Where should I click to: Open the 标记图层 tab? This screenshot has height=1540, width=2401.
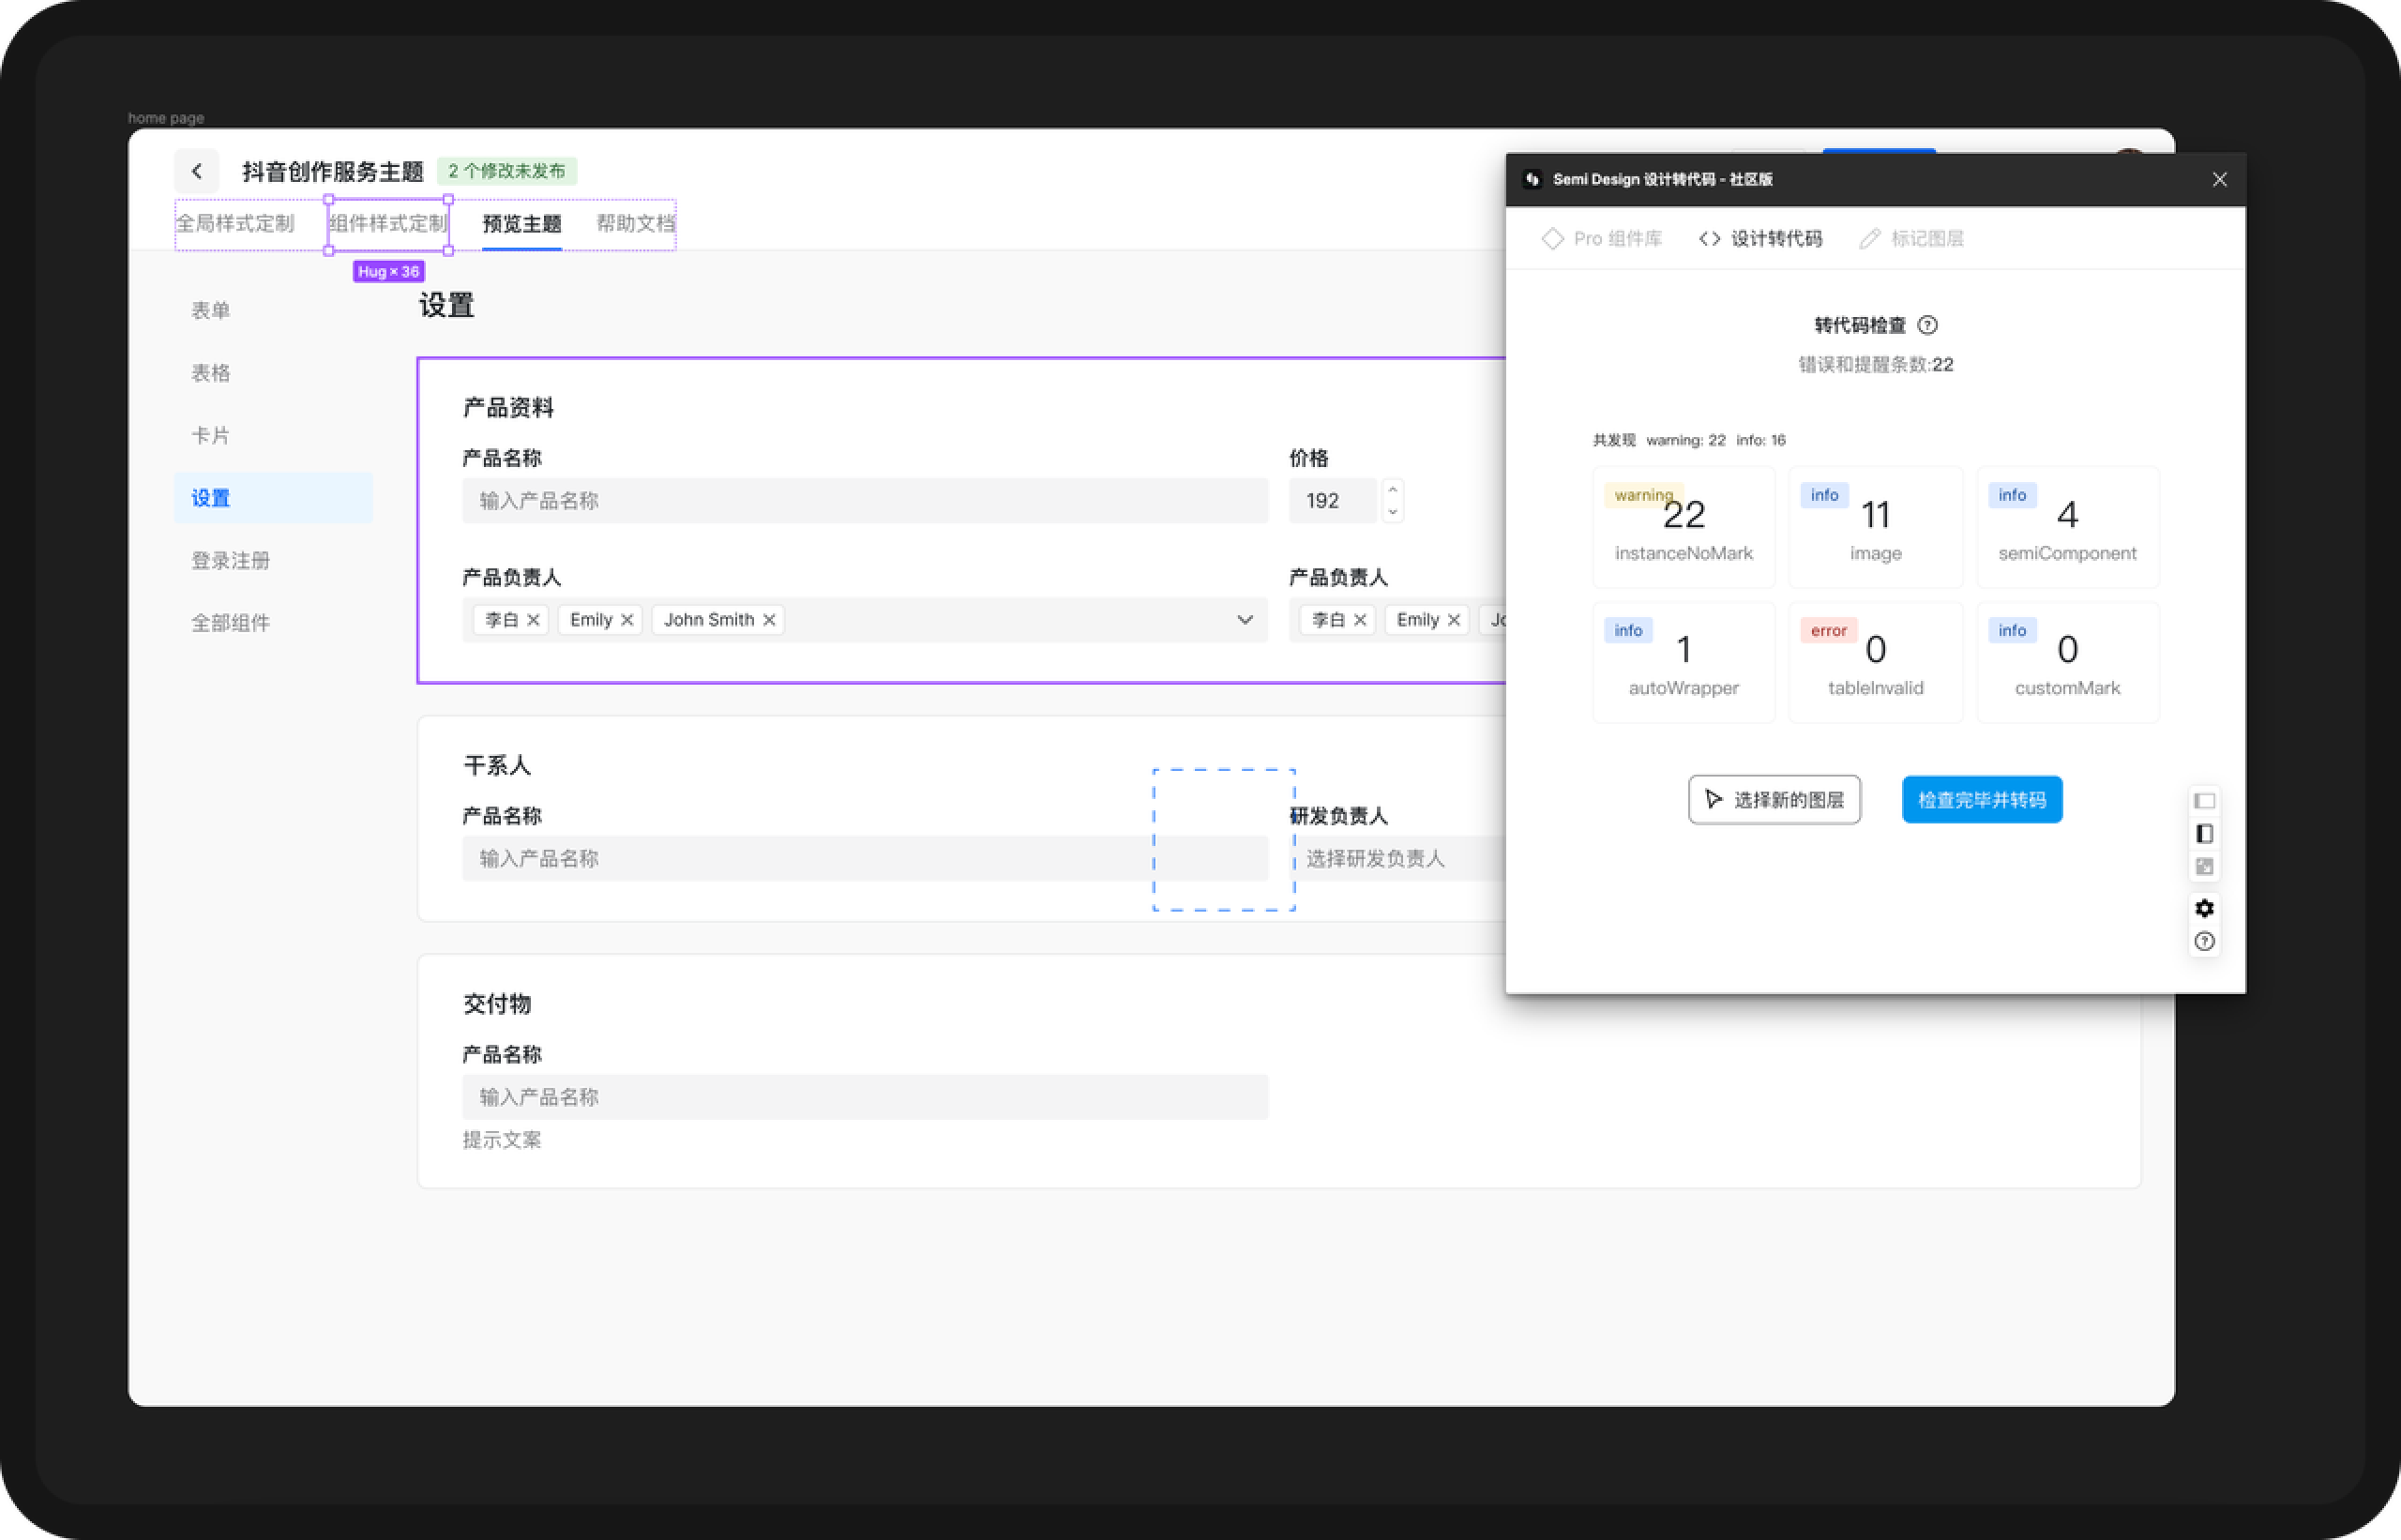[1912, 239]
